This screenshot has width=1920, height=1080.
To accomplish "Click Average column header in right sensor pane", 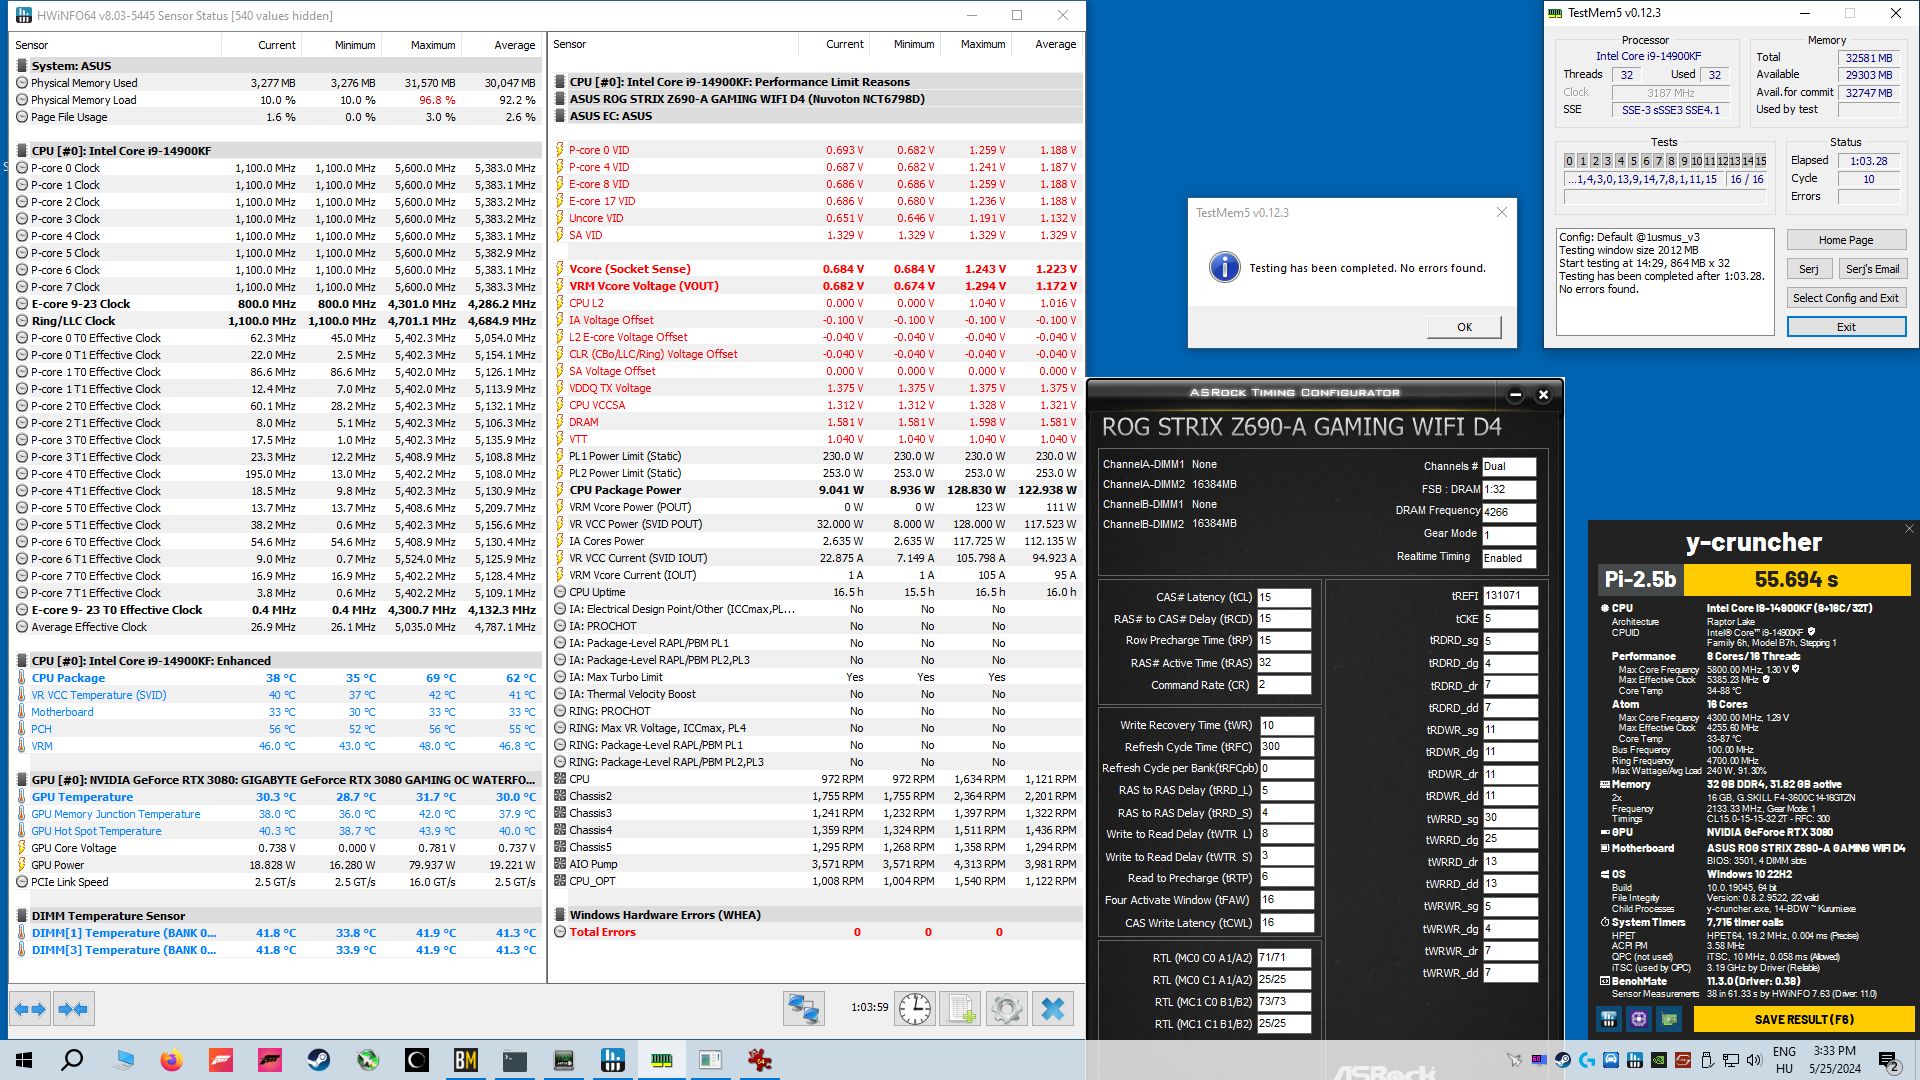I will [1055, 44].
